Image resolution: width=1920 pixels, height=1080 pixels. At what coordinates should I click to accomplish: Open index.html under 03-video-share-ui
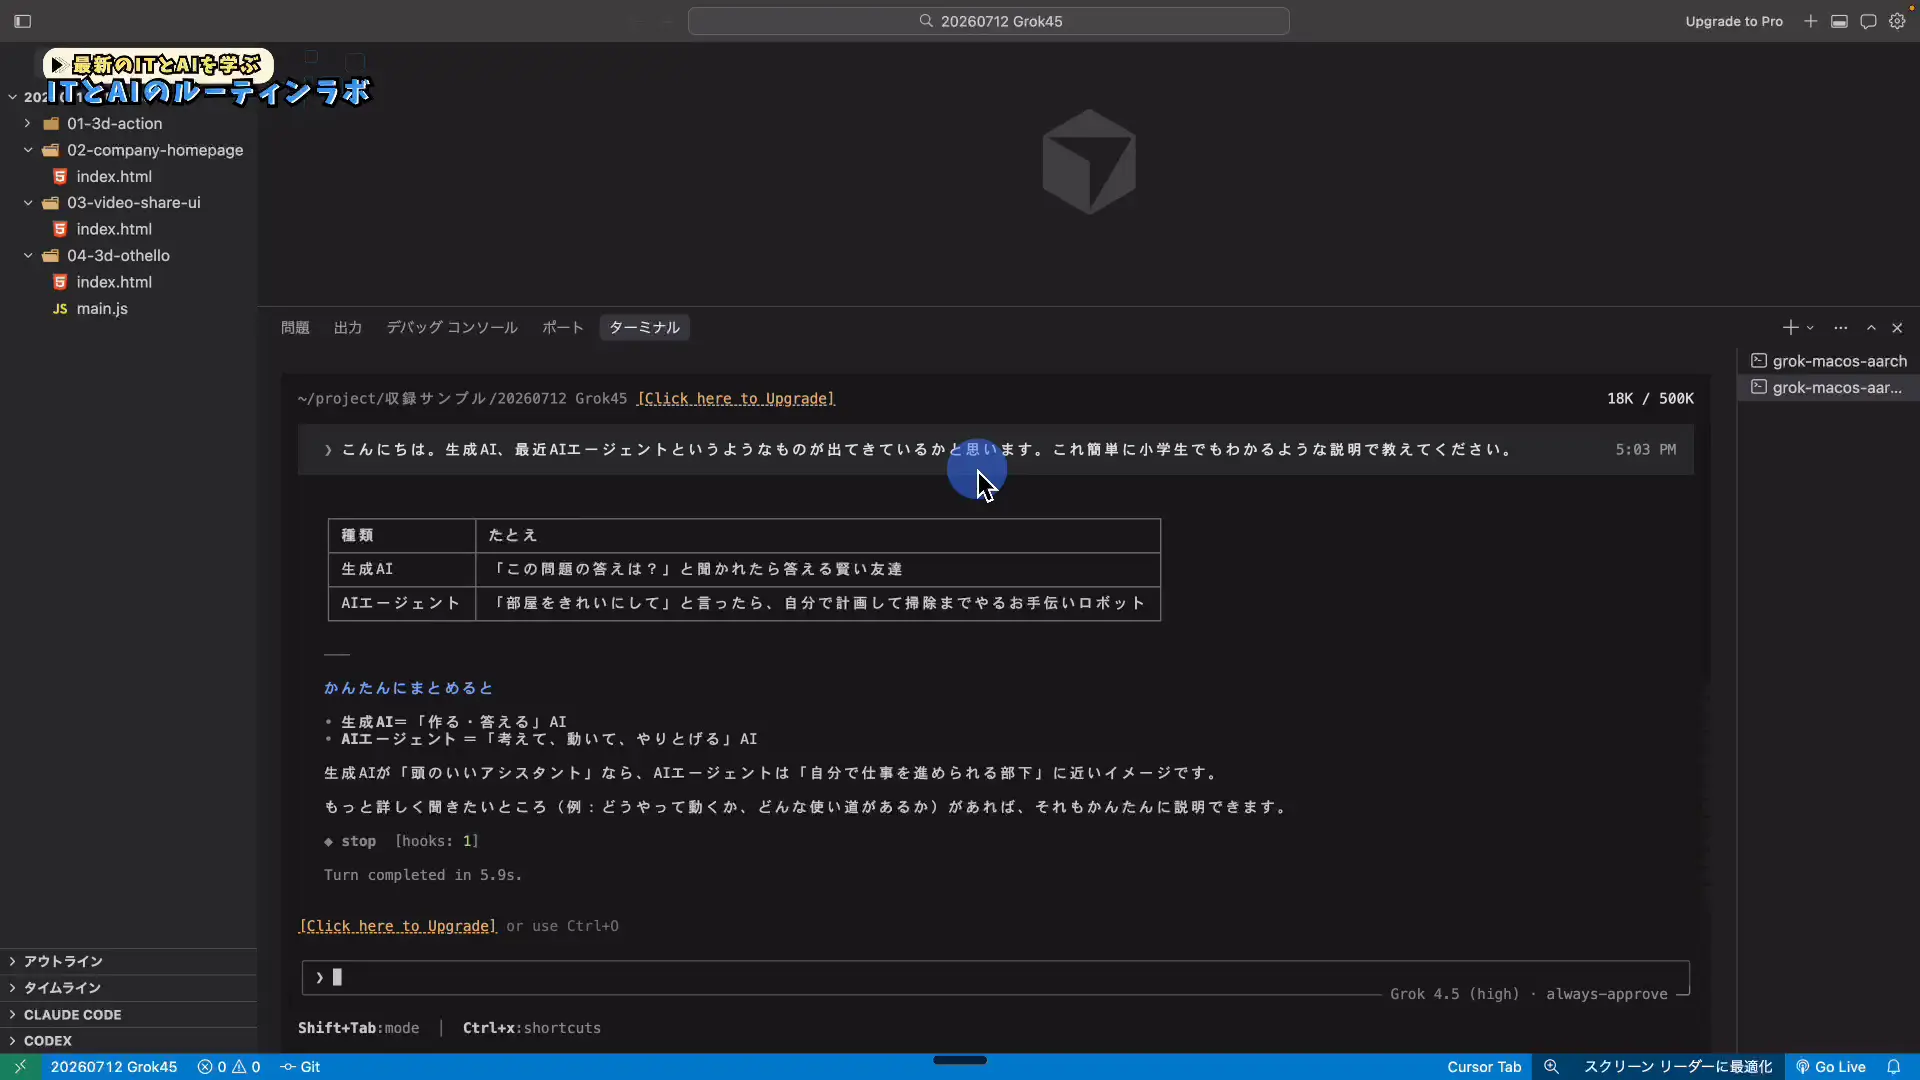[x=114, y=230]
